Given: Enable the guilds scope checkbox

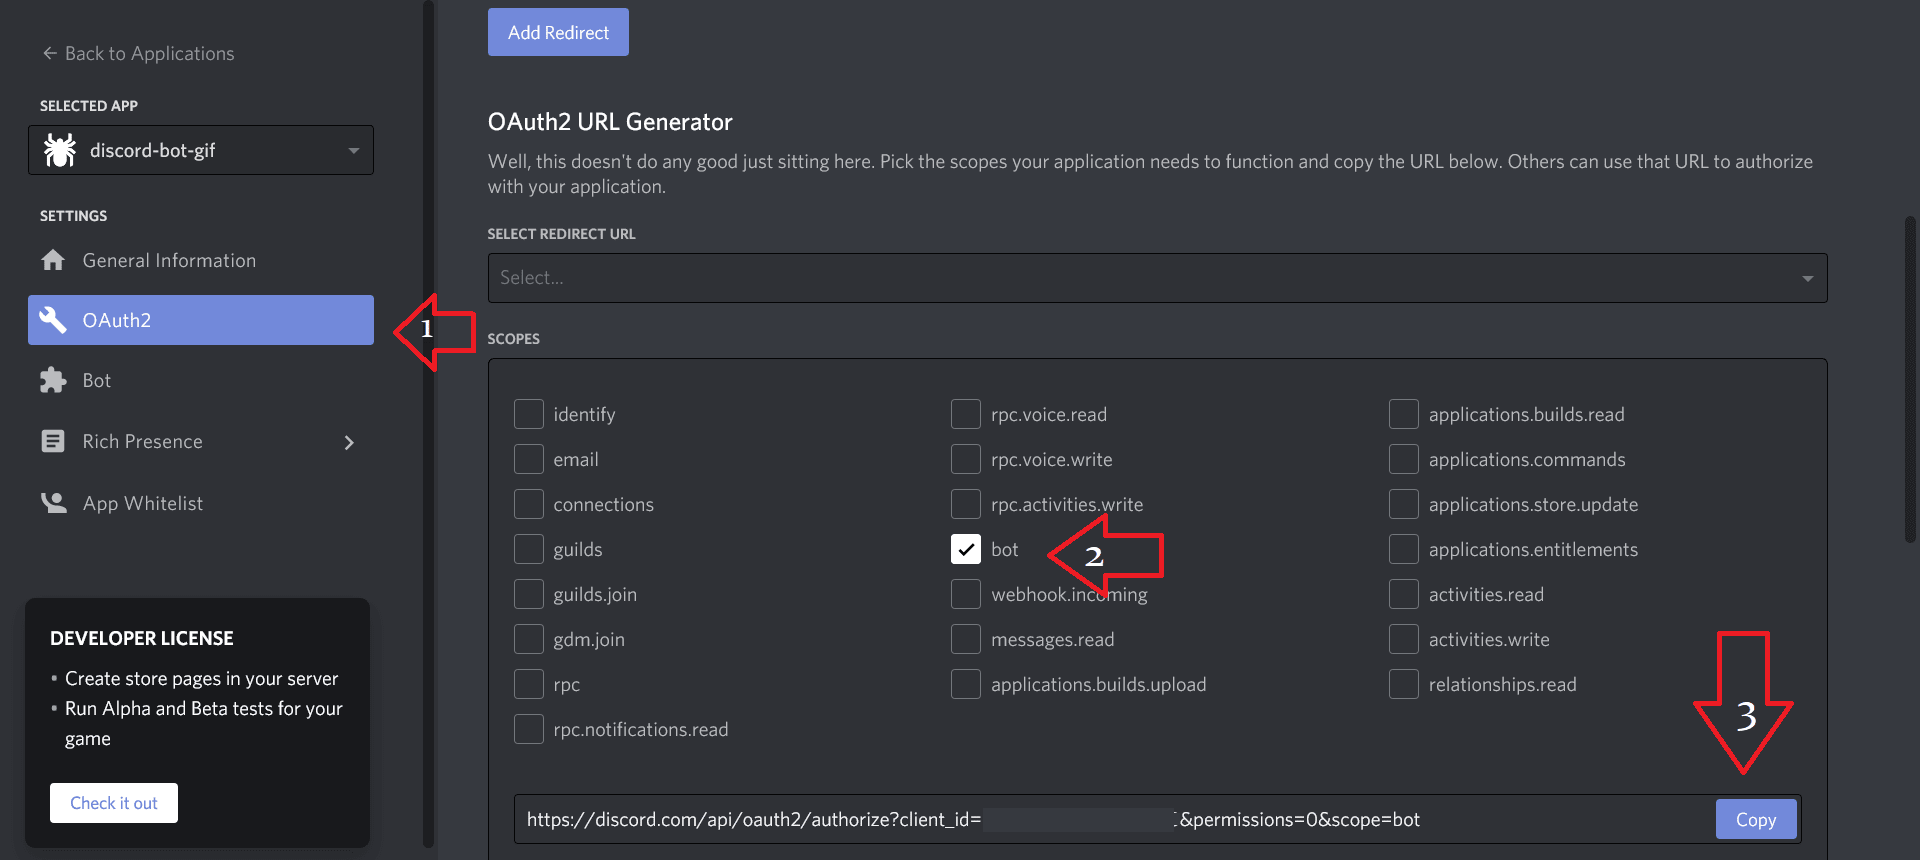Looking at the screenshot, I should pos(529,549).
